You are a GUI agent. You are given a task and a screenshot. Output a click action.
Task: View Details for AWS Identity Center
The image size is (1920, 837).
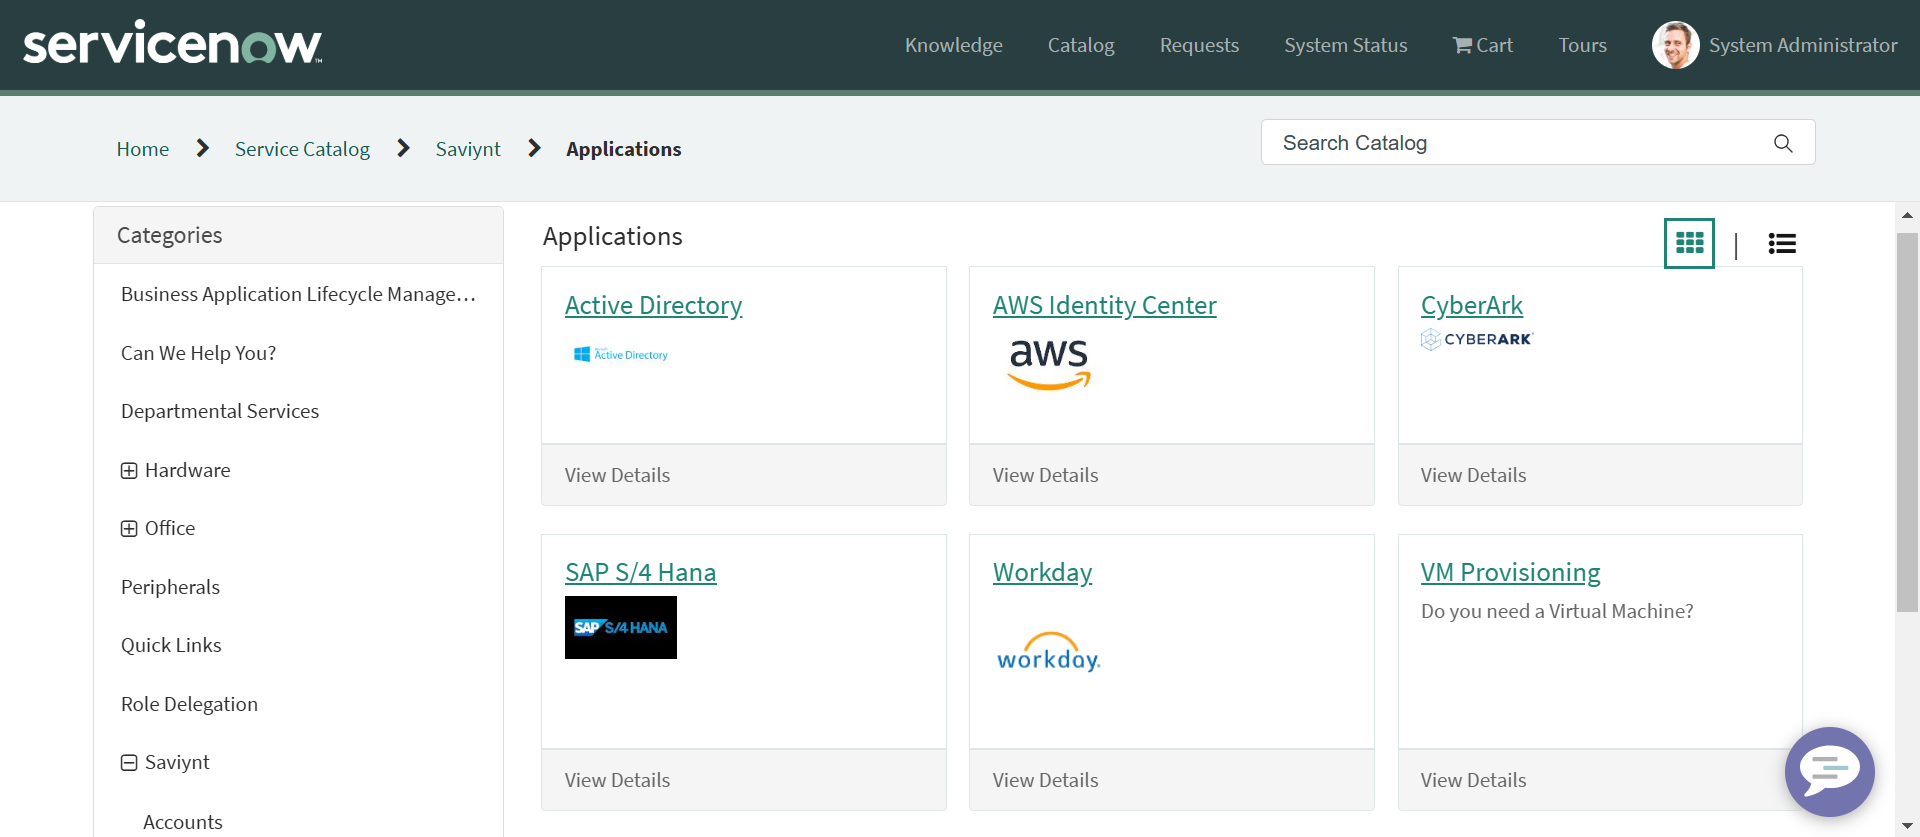tap(1045, 475)
